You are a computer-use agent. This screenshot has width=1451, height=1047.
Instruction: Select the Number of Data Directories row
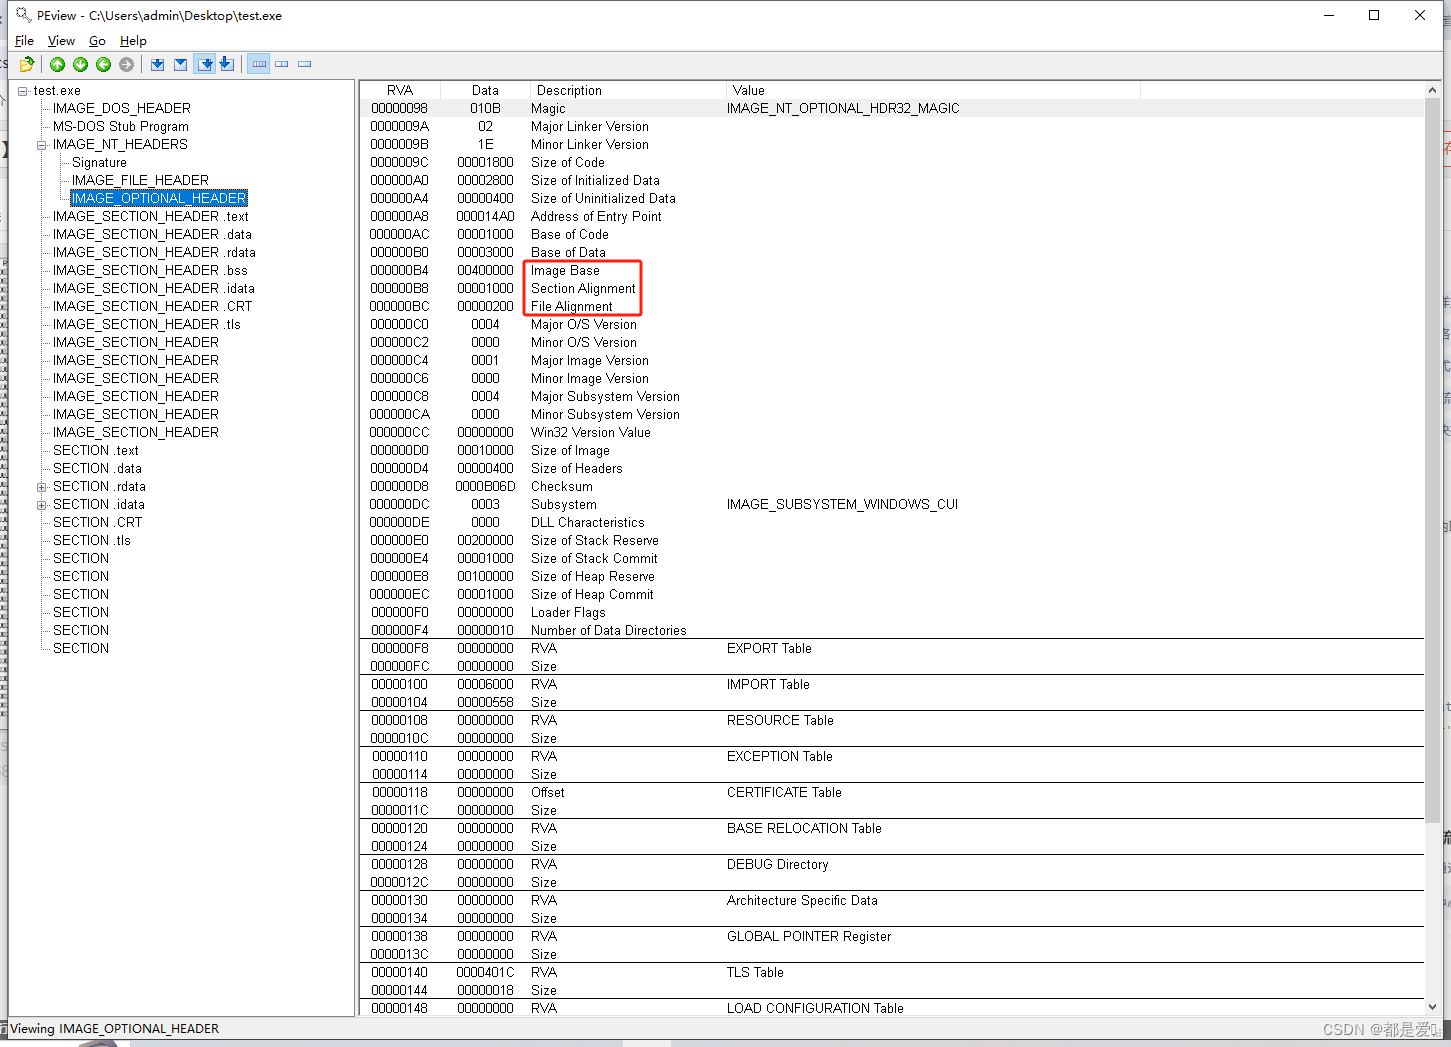[892, 630]
